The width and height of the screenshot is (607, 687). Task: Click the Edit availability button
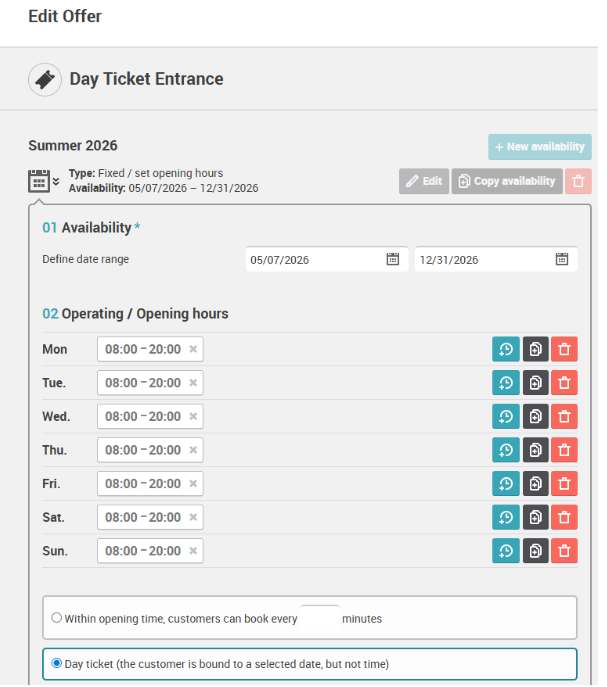pyautogui.click(x=424, y=181)
